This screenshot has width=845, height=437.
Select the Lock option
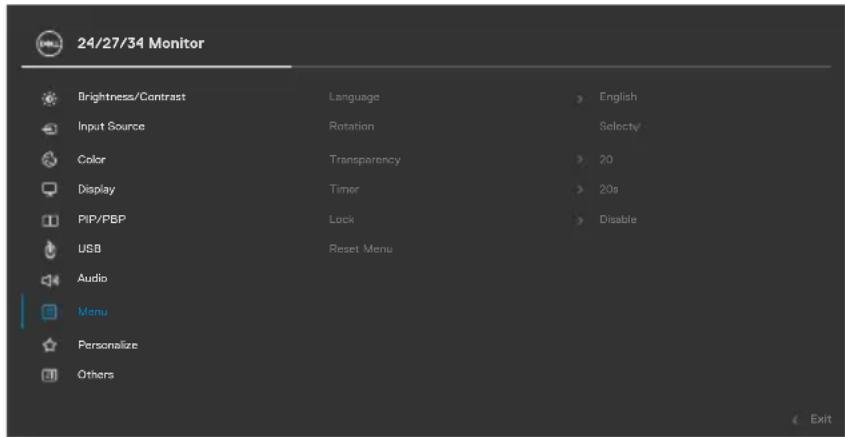point(342,219)
